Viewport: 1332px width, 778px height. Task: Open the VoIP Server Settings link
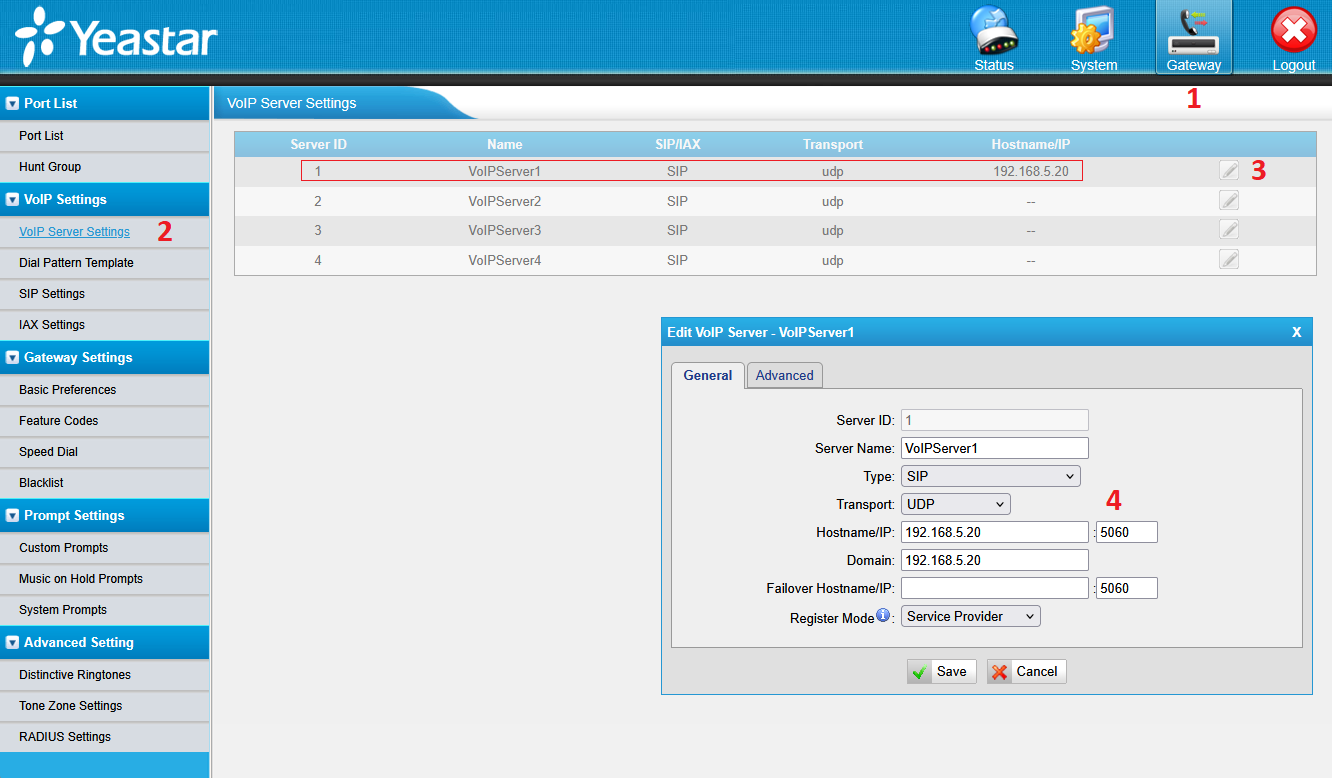click(x=74, y=232)
